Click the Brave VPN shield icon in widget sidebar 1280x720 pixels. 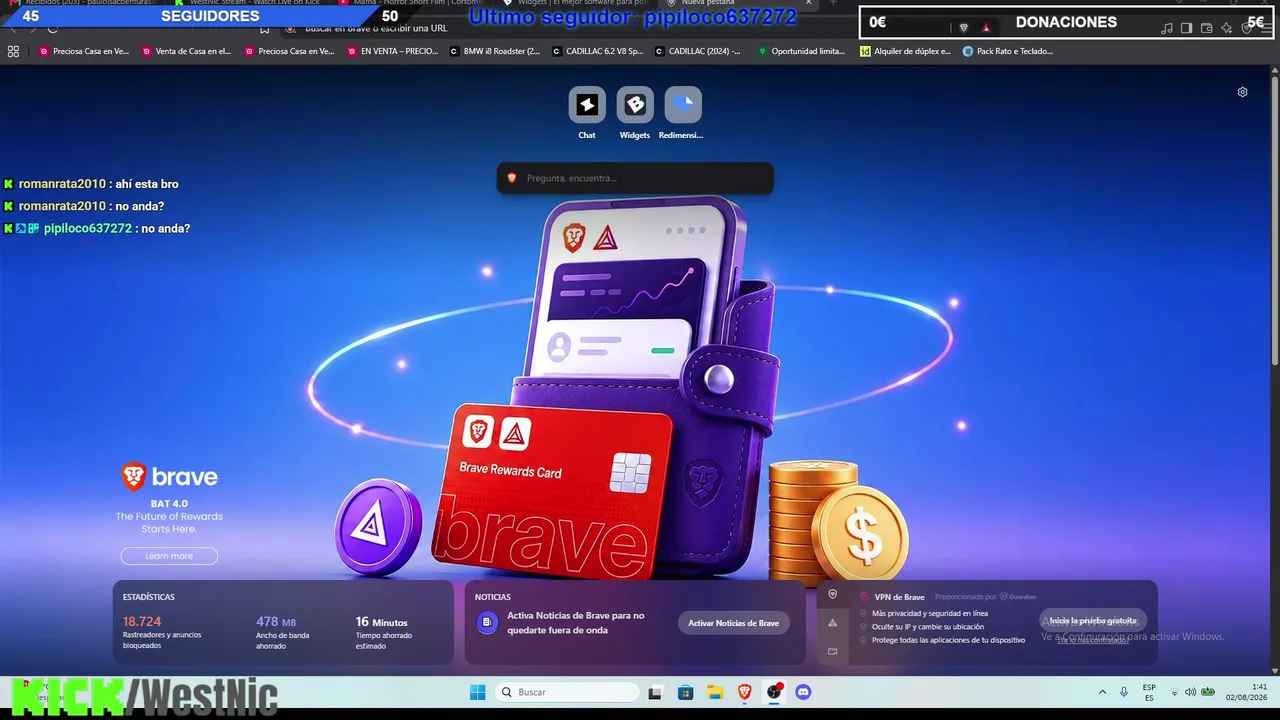point(832,594)
